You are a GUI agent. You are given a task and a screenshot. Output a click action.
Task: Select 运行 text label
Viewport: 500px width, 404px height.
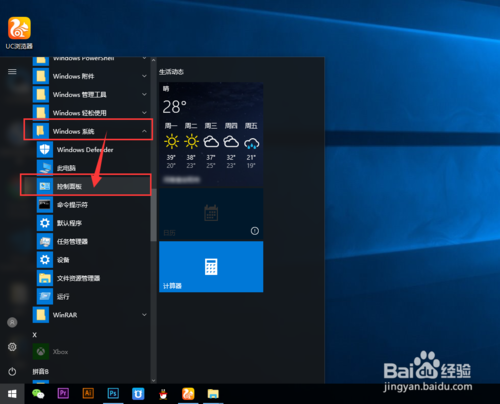tap(63, 296)
